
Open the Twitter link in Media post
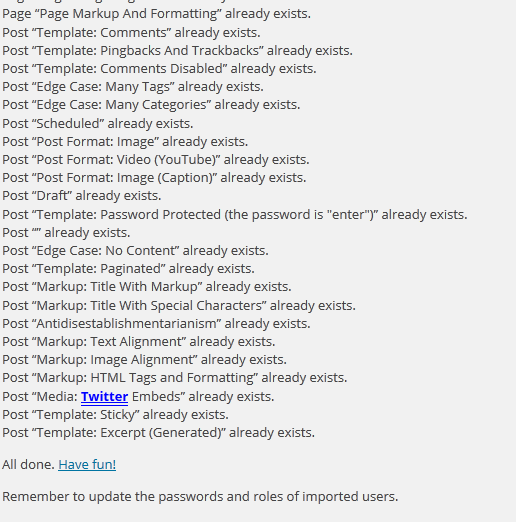(x=104, y=397)
